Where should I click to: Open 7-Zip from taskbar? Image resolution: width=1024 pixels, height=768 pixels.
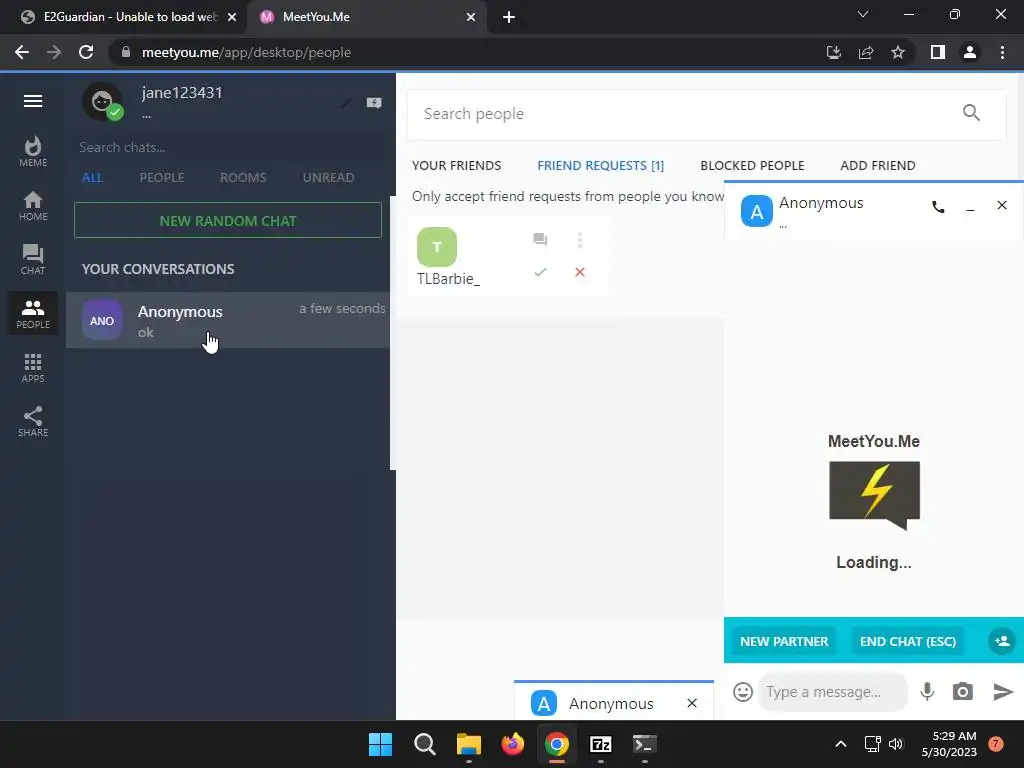pyautogui.click(x=601, y=744)
